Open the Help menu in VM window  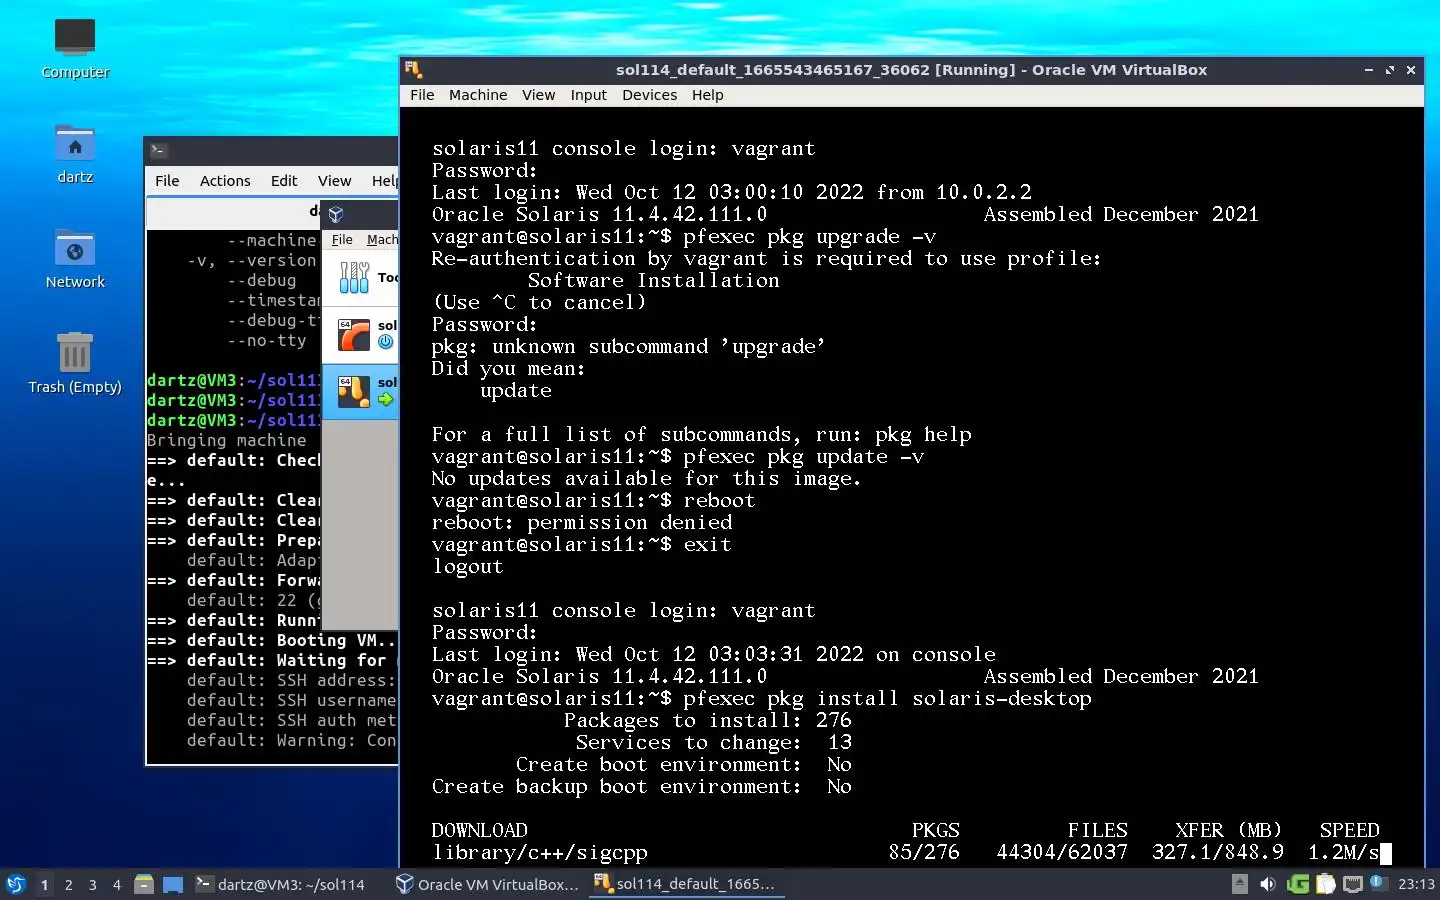click(x=707, y=95)
